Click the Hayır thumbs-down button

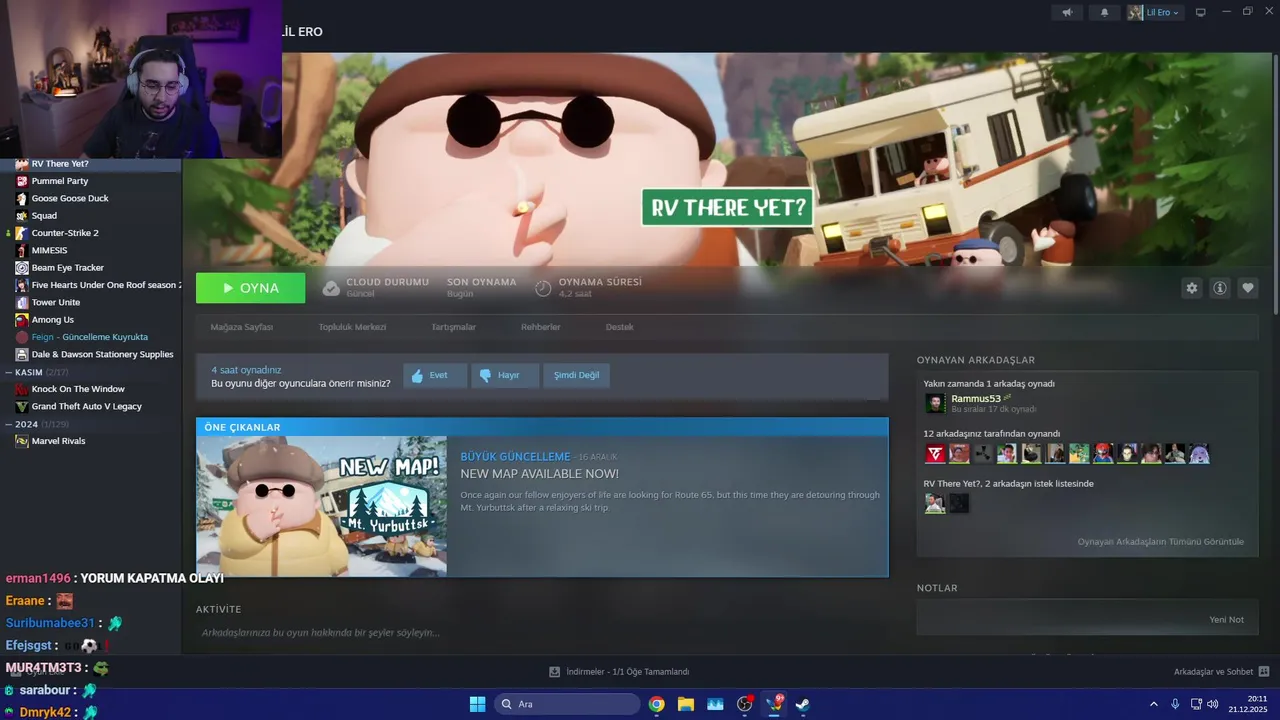point(505,375)
